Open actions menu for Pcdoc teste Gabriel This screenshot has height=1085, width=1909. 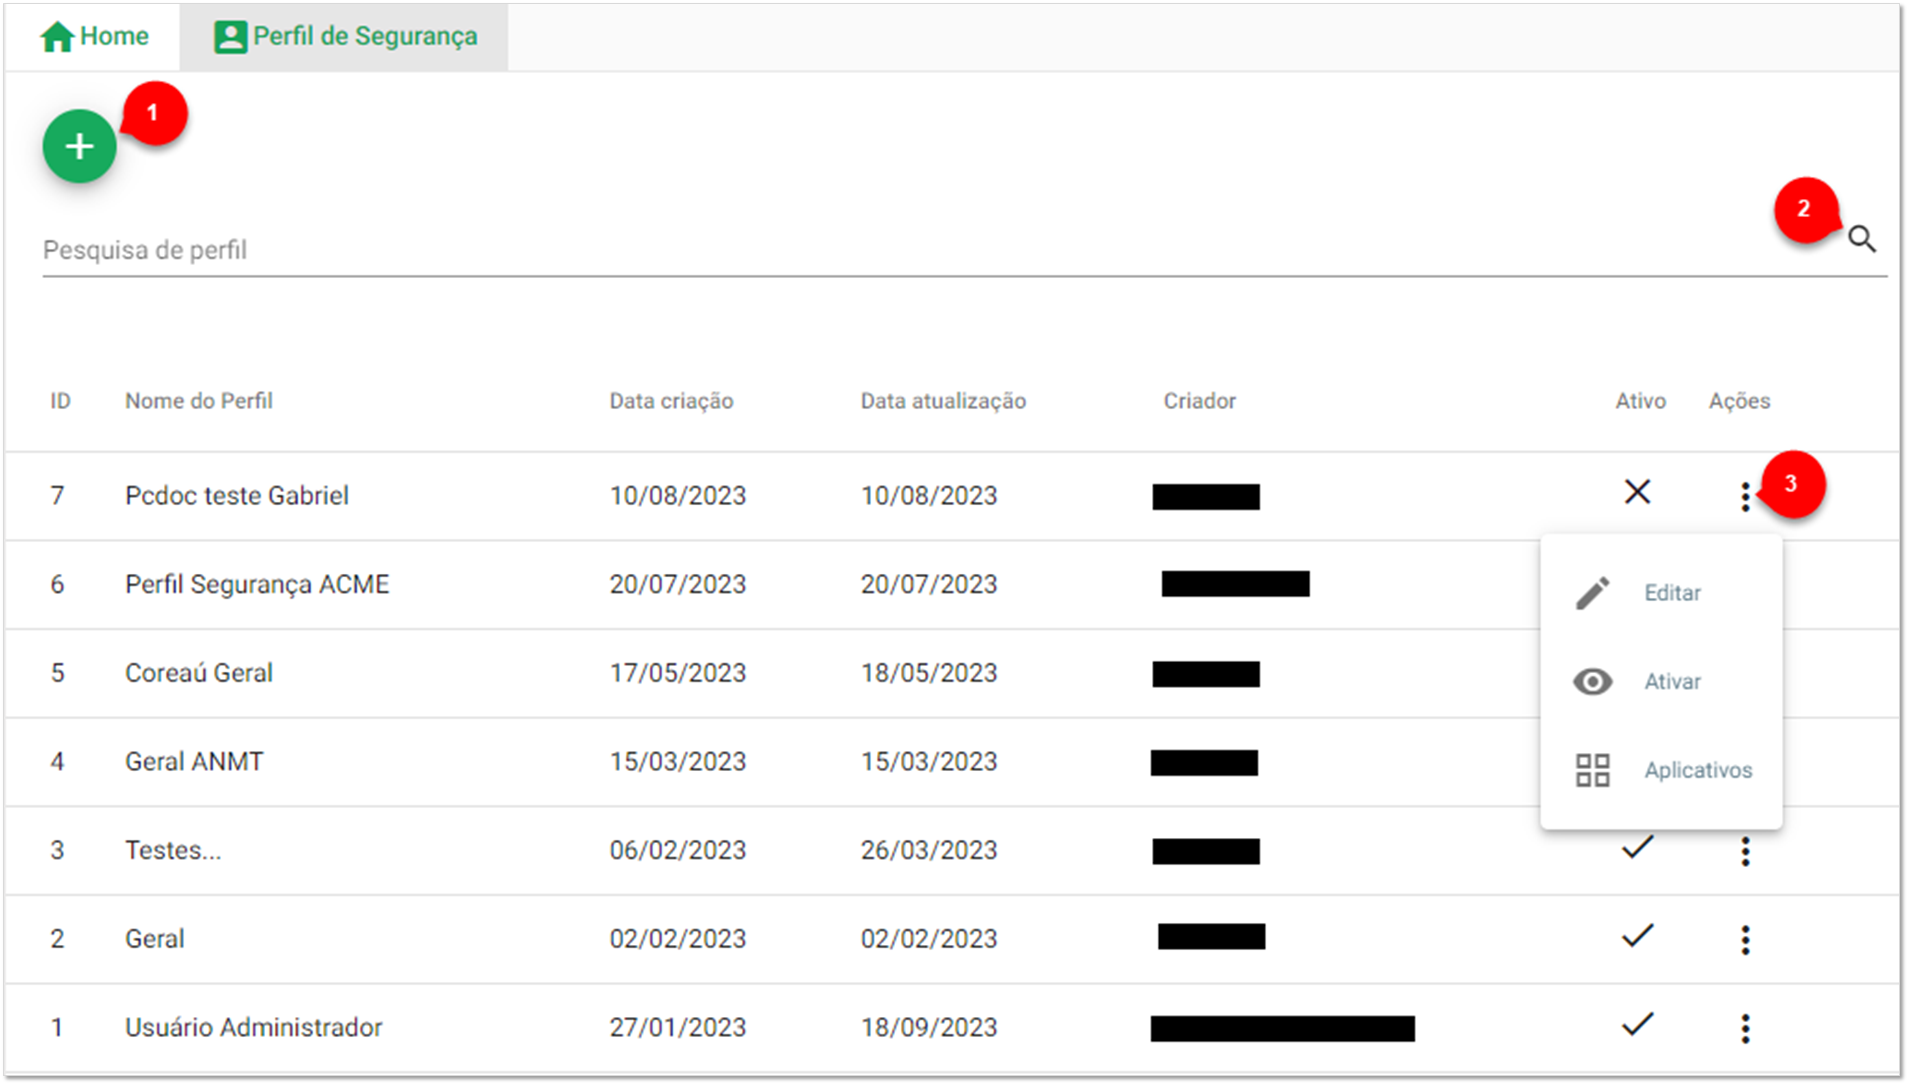pos(1745,496)
